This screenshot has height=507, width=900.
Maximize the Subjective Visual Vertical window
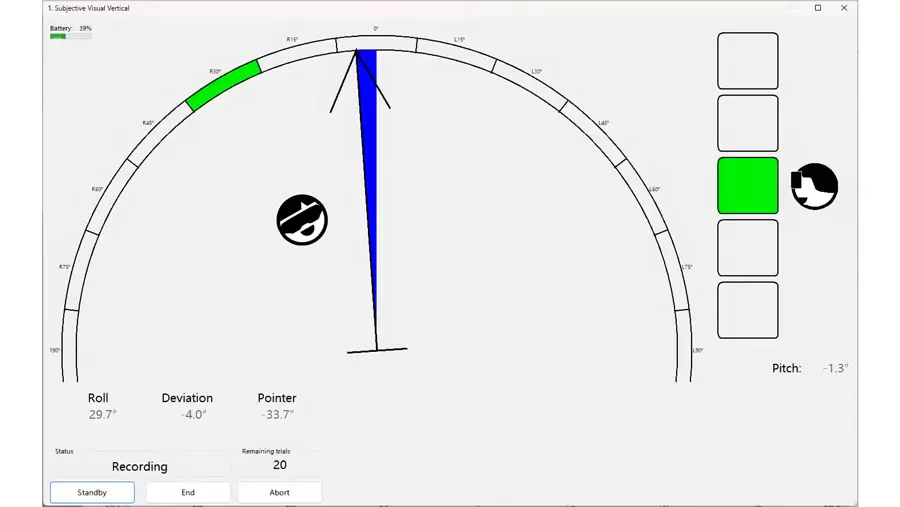(818, 8)
